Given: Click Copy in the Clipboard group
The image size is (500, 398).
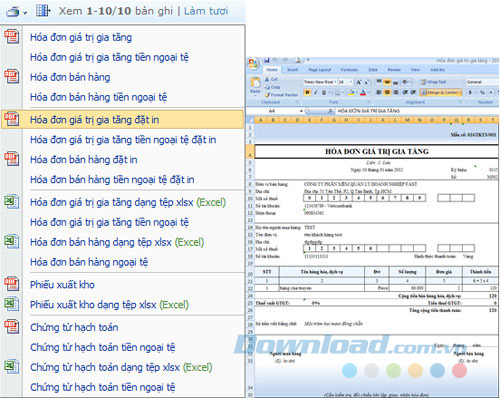Looking at the screenshot, I should (x=273, y=87).
